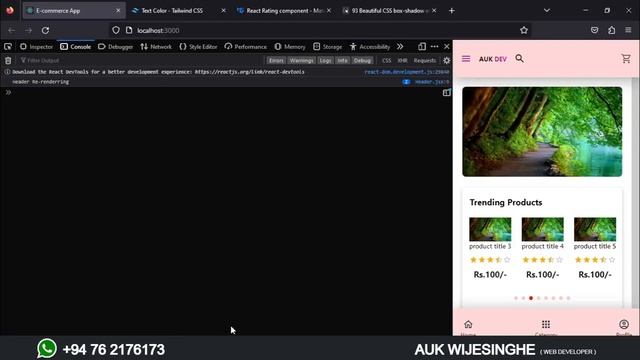Toggle the CSS console filter
This screenshot has height=360, width=640.
[x=387, y=60]
